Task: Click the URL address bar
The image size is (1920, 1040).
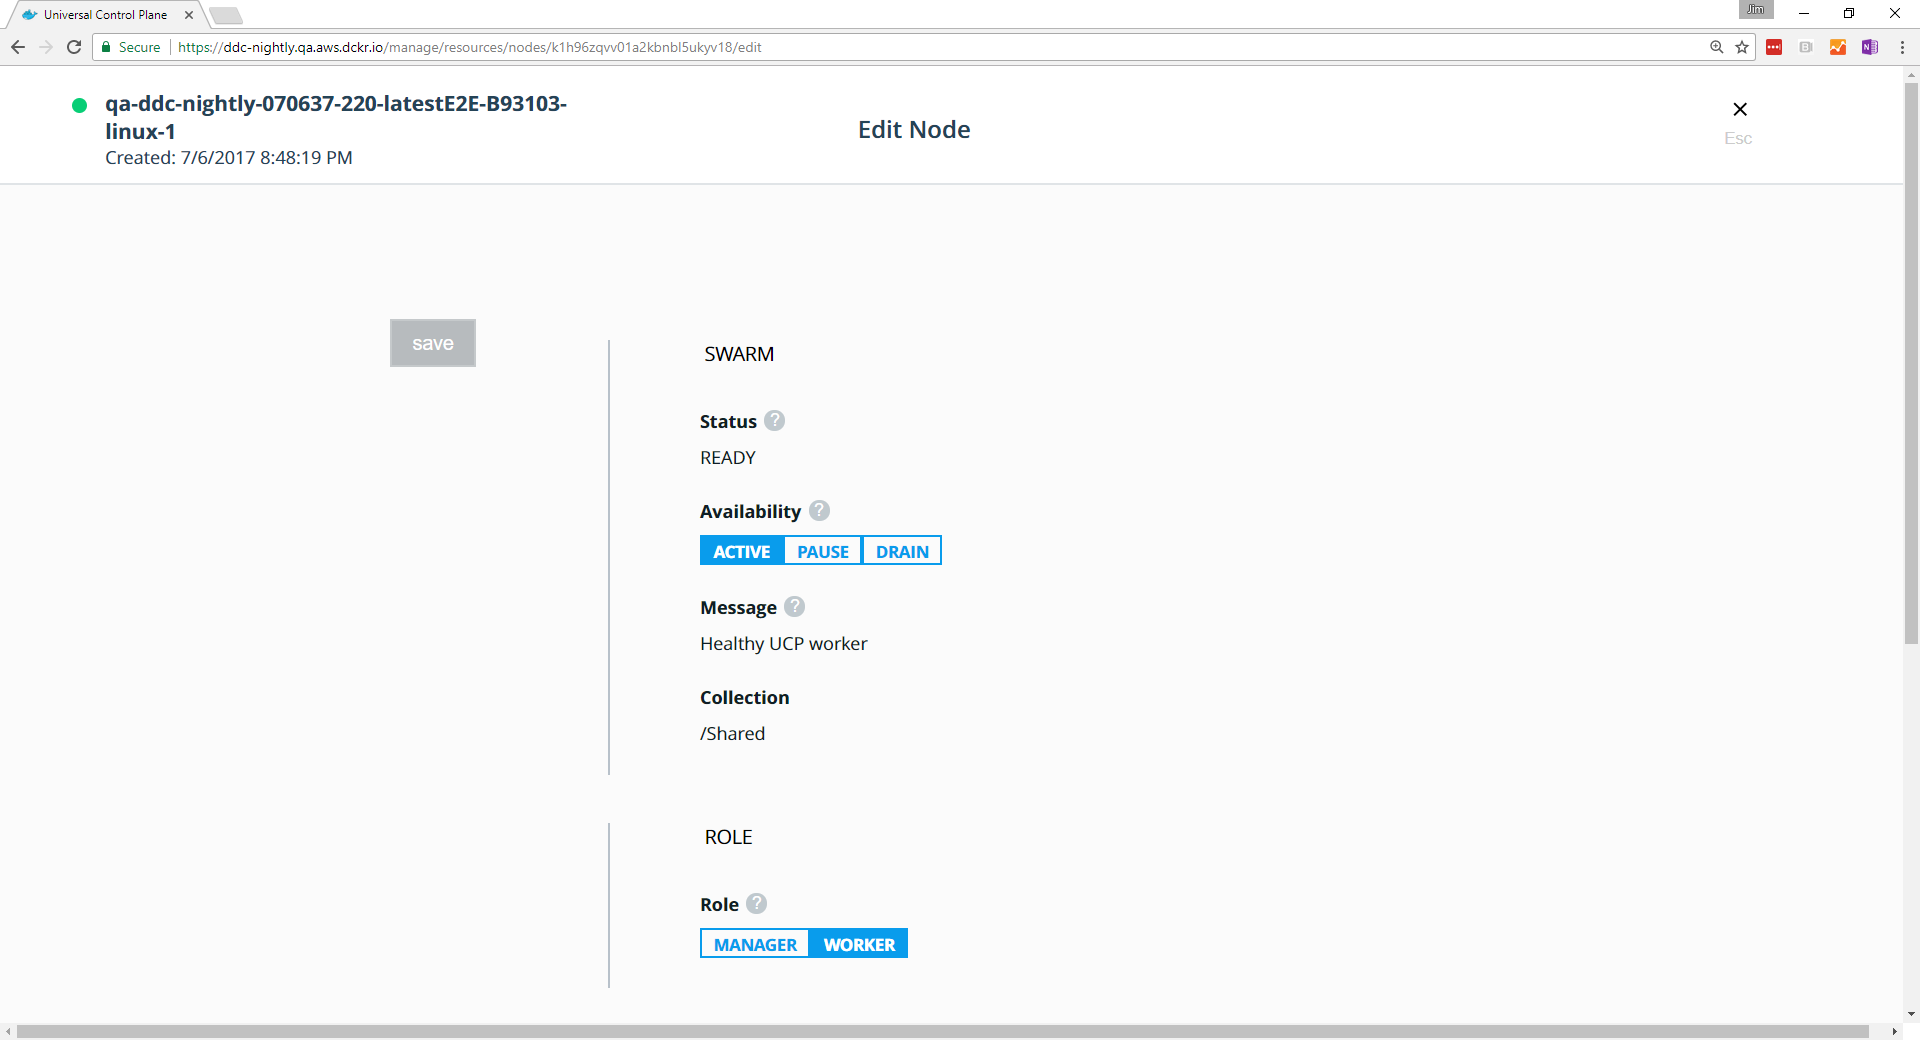Action: point(900,47)
